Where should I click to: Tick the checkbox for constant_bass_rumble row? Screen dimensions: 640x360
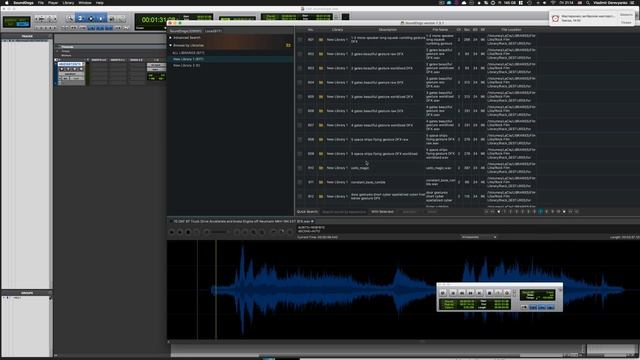pos(300,182)
